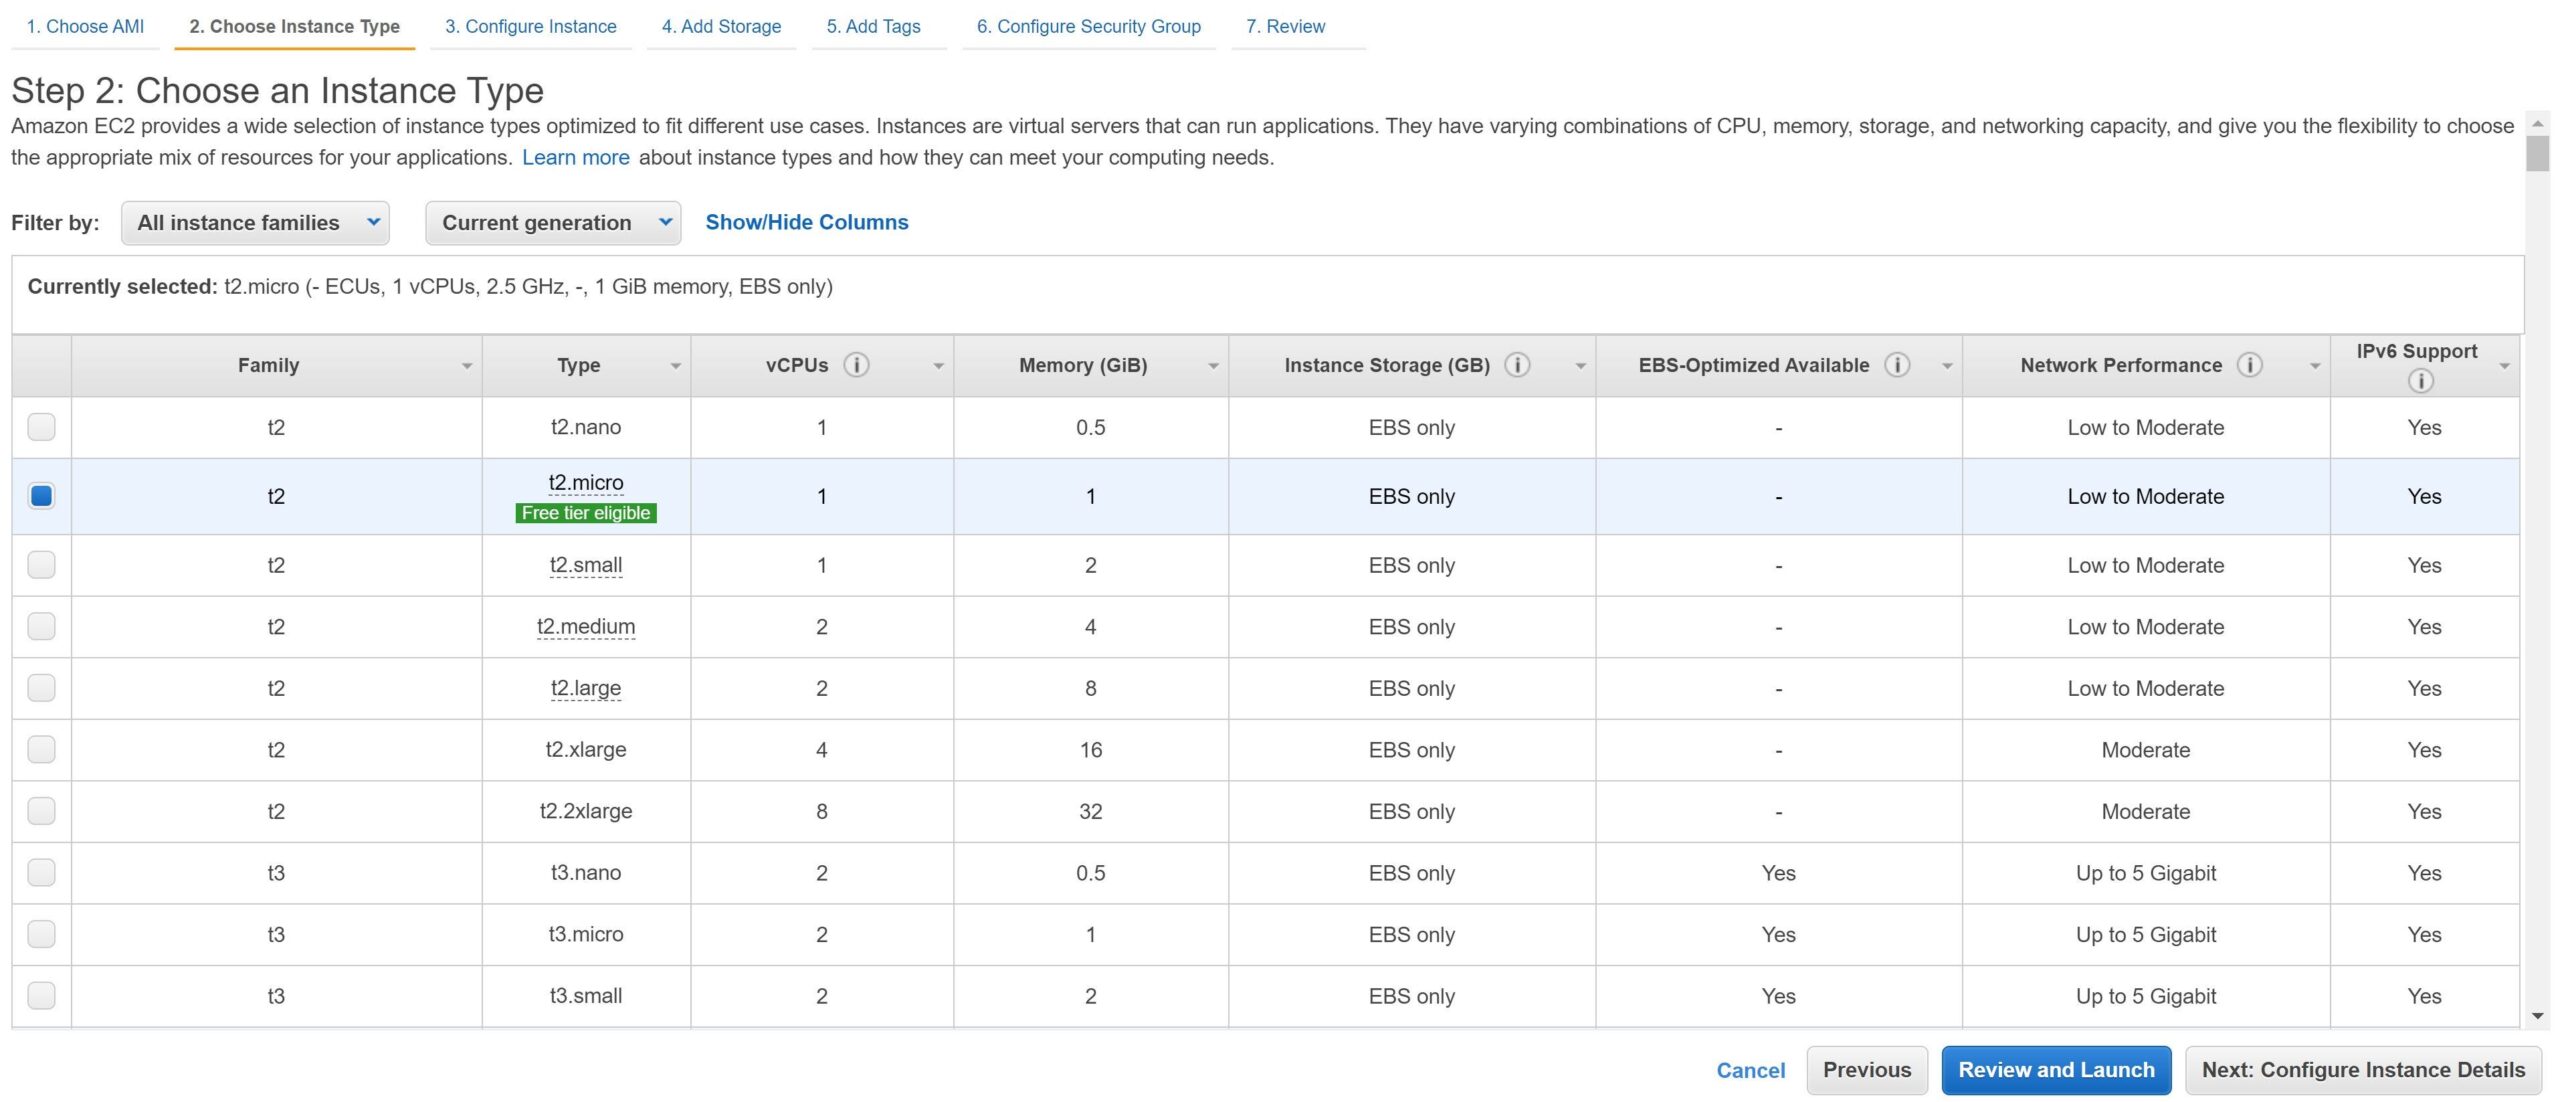Switch to 4. Add Storage tab
Screen dimensions: 2560x1102
coord(721,27)
